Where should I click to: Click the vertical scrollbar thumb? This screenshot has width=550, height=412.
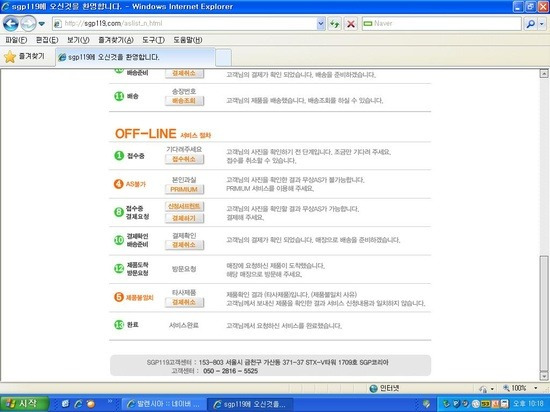544,313
